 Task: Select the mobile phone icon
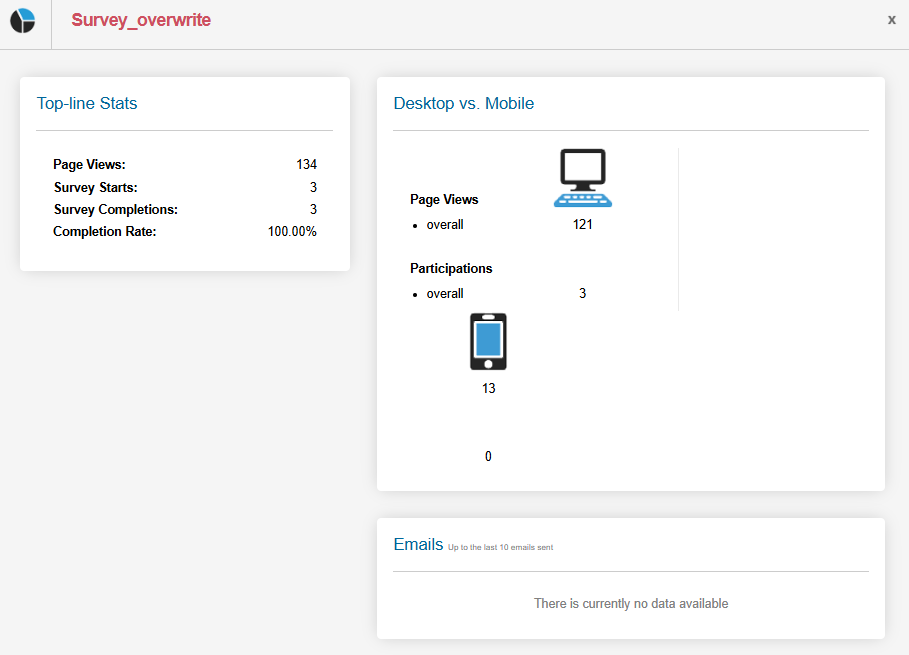[487, 341]
